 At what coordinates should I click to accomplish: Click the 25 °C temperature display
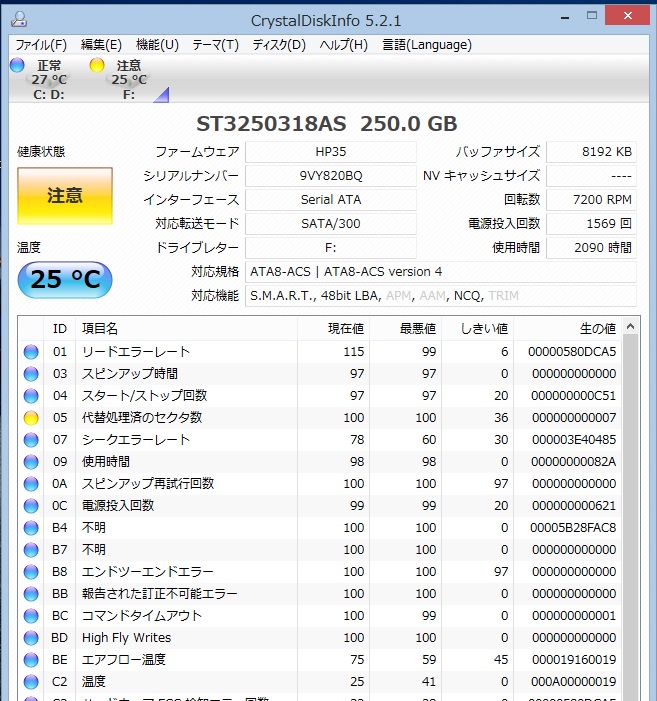(x=65, y=280)
